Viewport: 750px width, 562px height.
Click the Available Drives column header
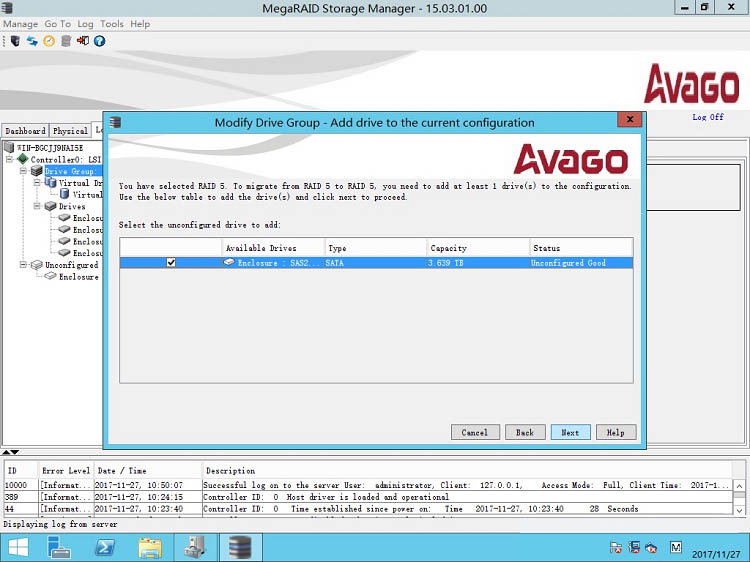273,248
